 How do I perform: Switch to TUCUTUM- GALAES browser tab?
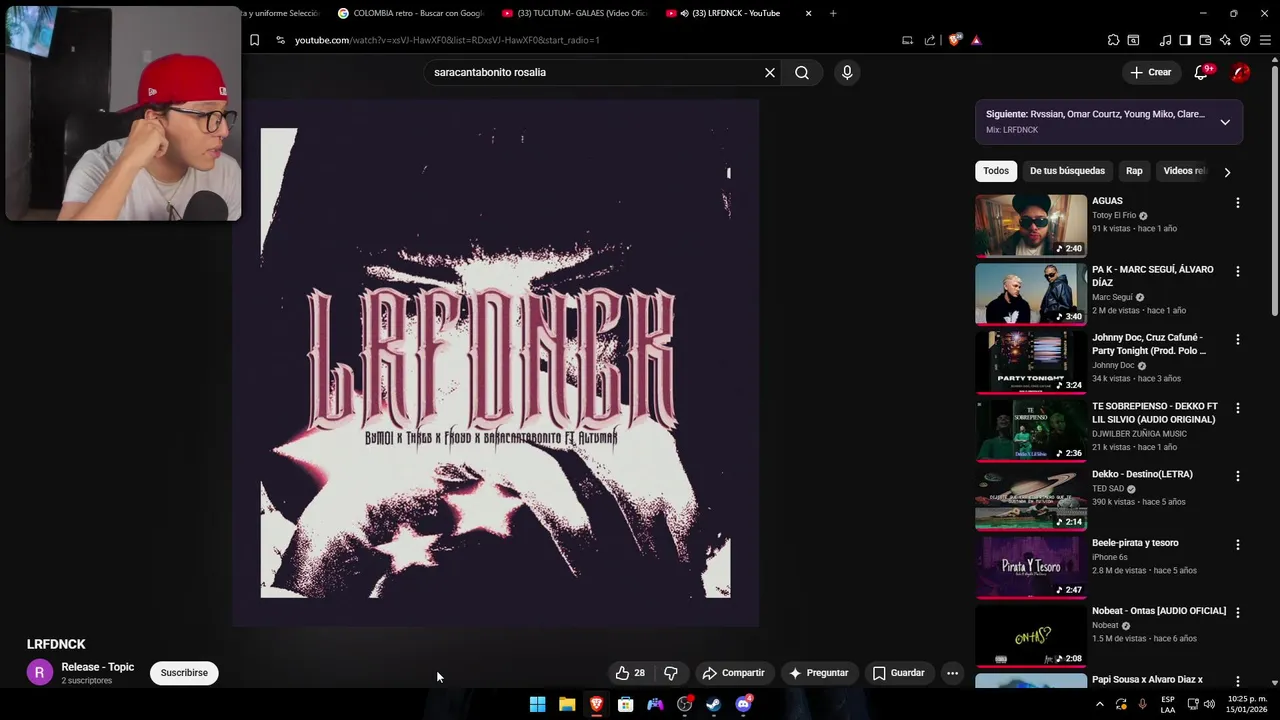[574, 13]
